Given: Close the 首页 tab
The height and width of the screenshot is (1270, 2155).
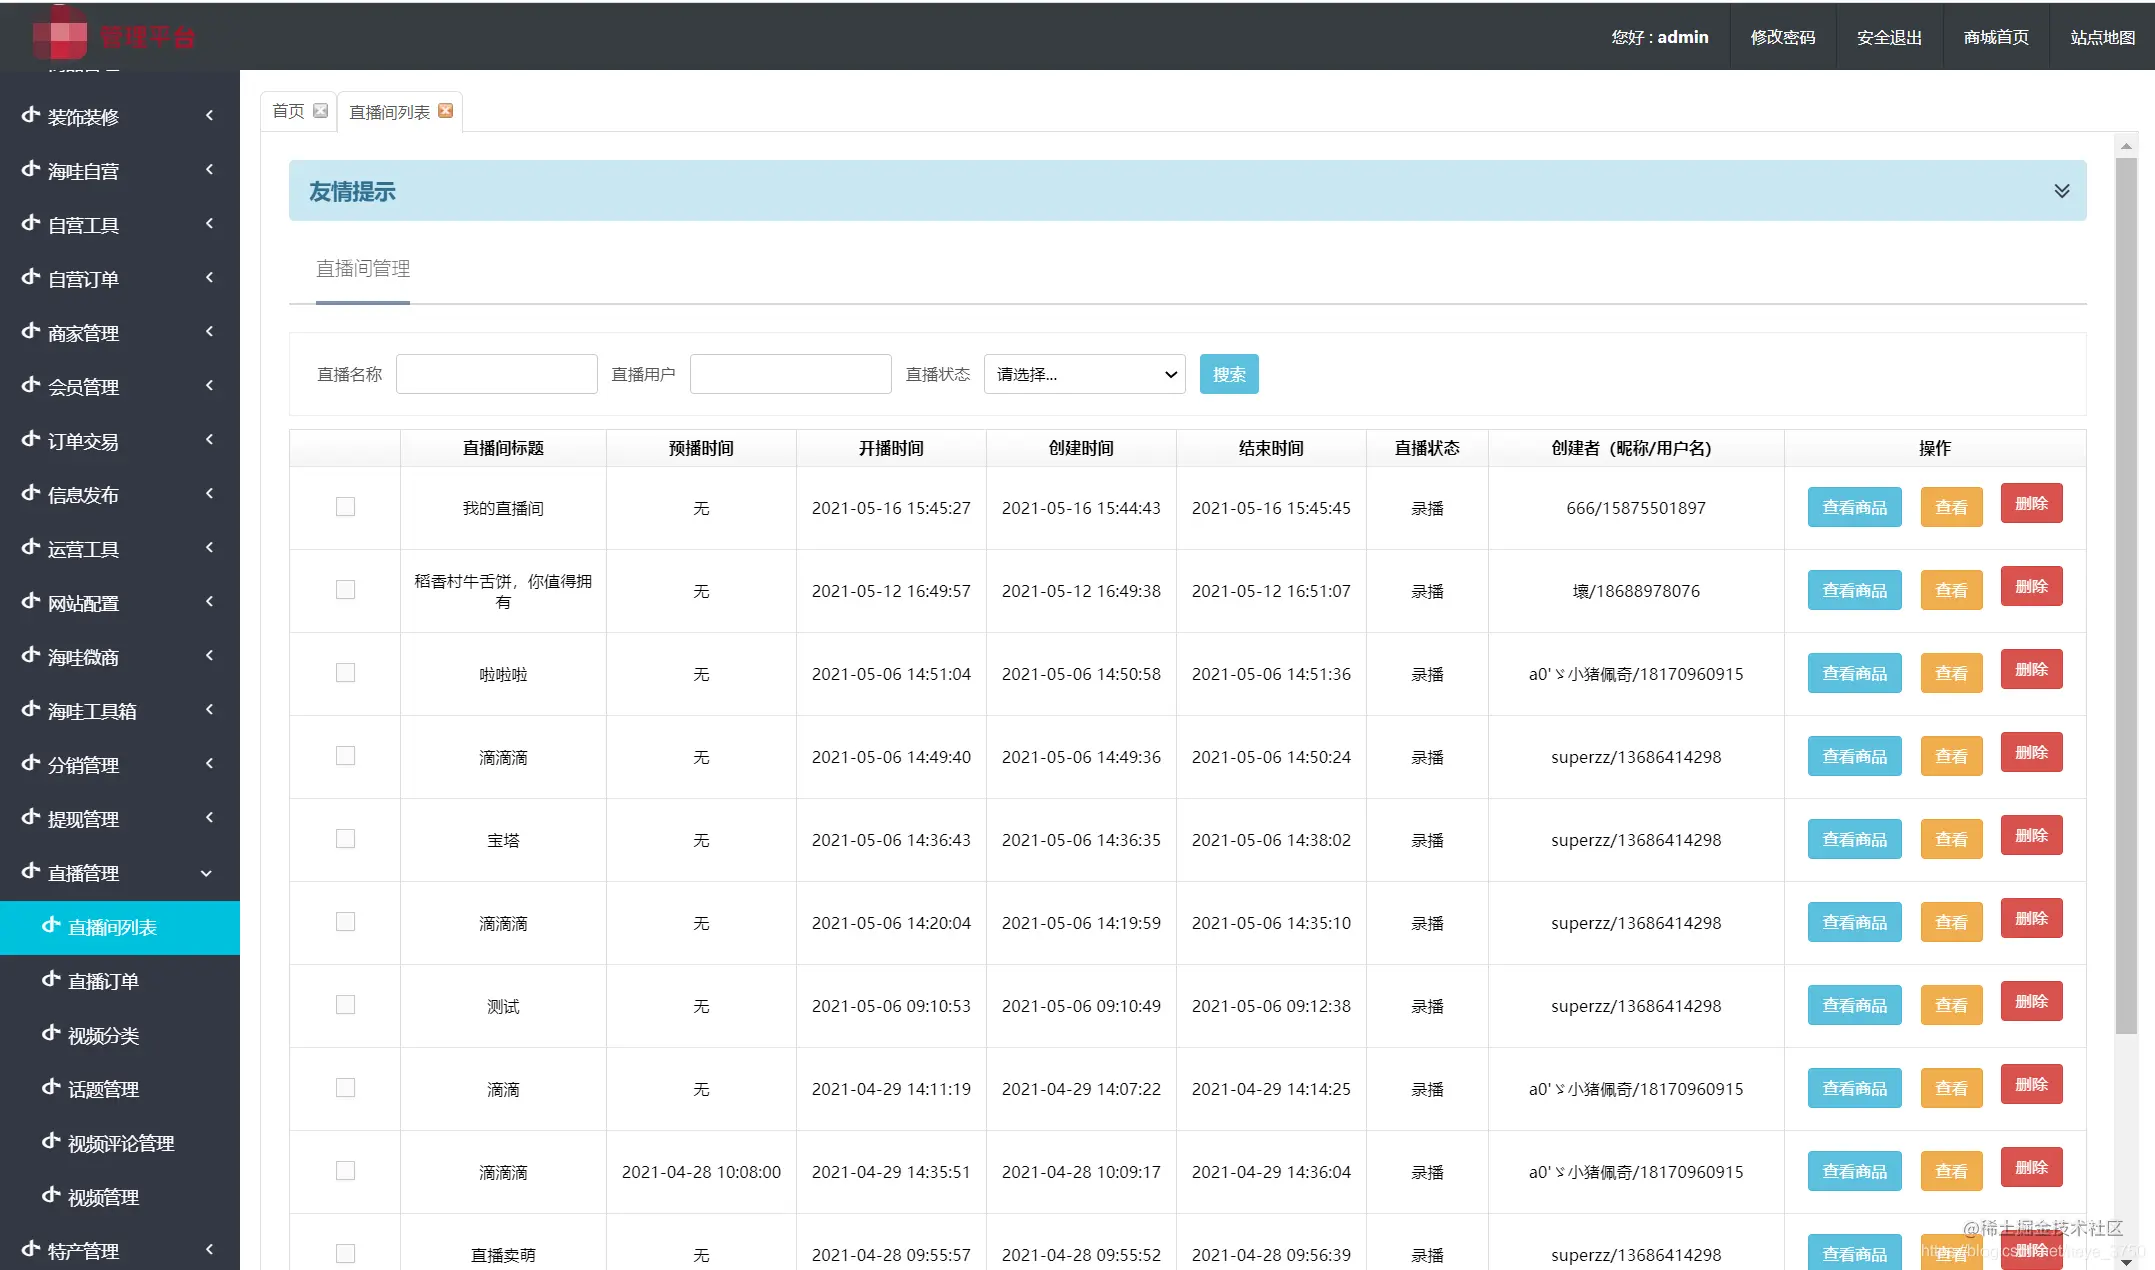Looking at the screenshot, I should 320,110.
